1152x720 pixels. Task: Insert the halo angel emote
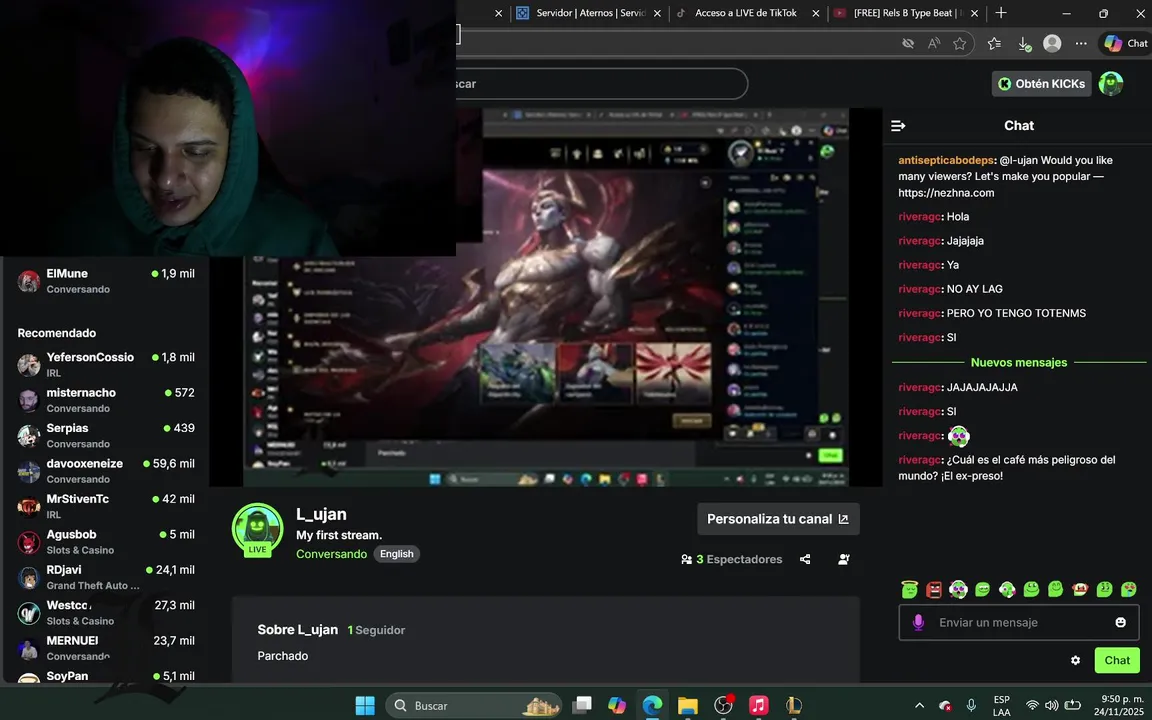point(910,589)
